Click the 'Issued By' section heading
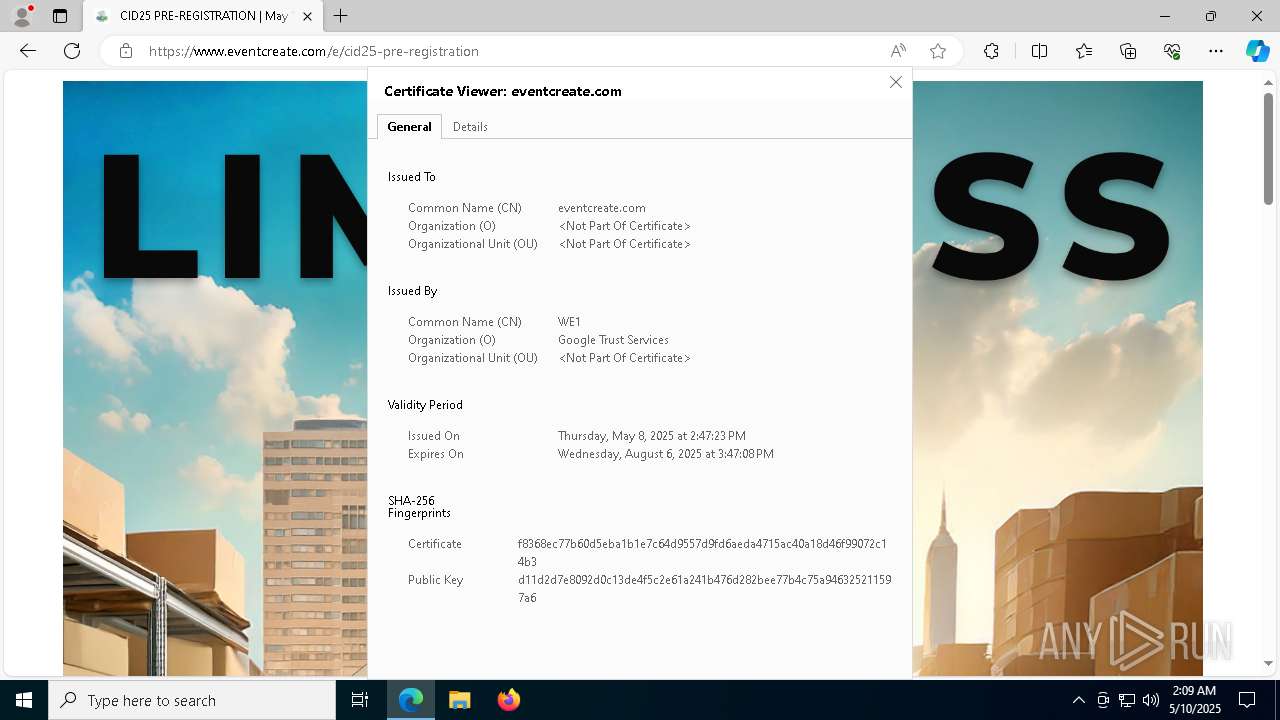 click(x=413, y=291)
